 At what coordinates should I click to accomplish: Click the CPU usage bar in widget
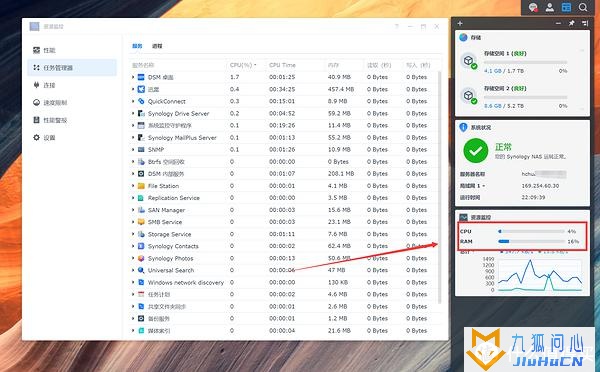pyautogui.click(x=531, y=231)
